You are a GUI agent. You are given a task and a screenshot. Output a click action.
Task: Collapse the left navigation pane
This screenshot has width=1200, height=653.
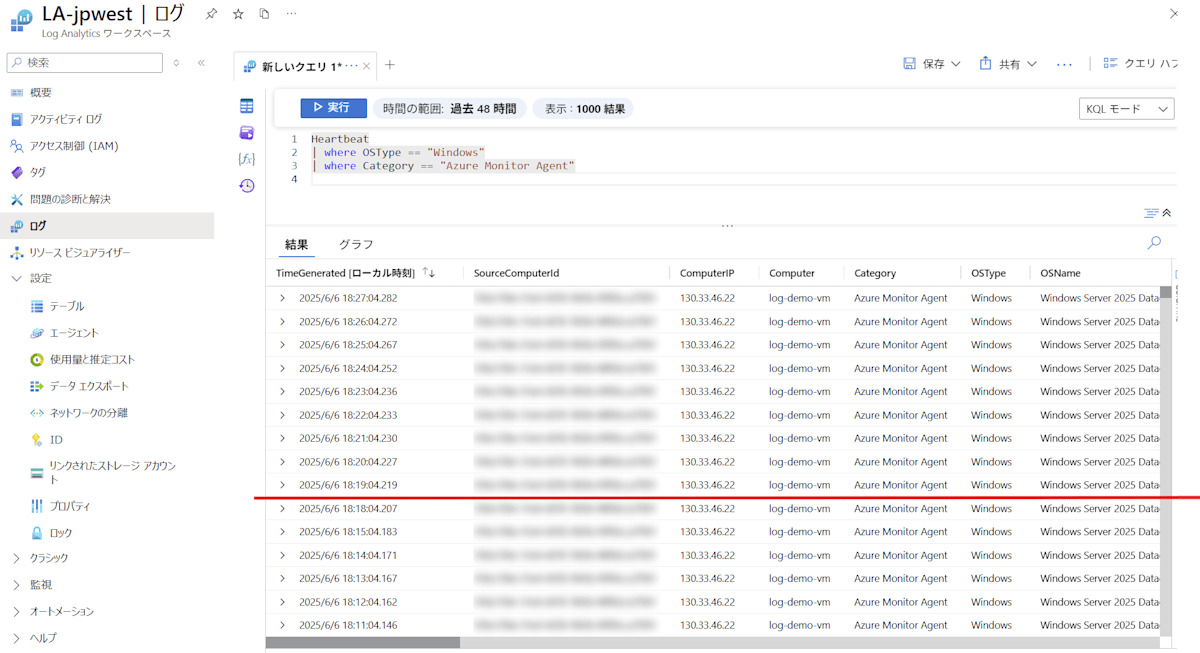tap(201, 62)
